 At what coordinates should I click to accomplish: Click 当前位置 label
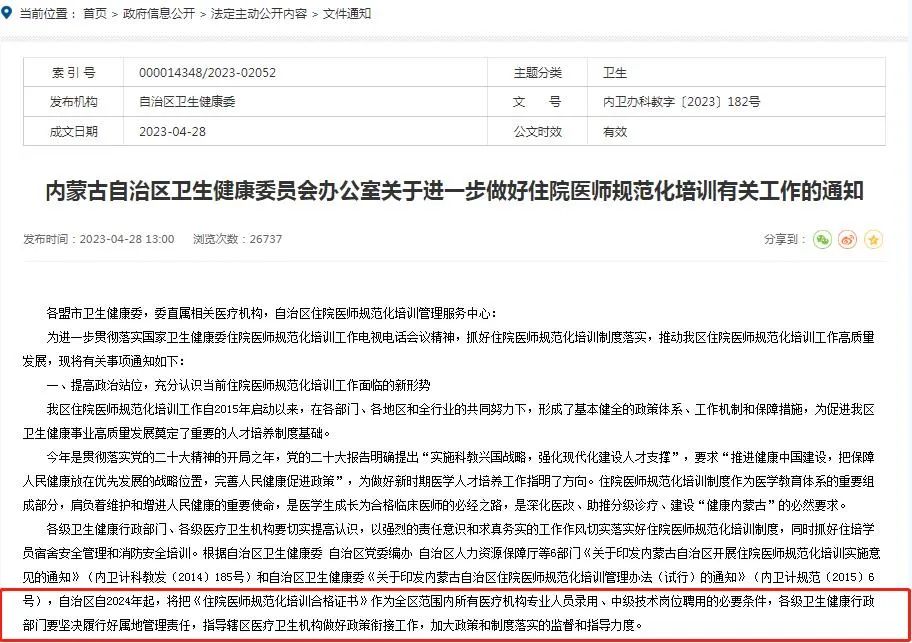pyautogui.click(x=47, y=13)
